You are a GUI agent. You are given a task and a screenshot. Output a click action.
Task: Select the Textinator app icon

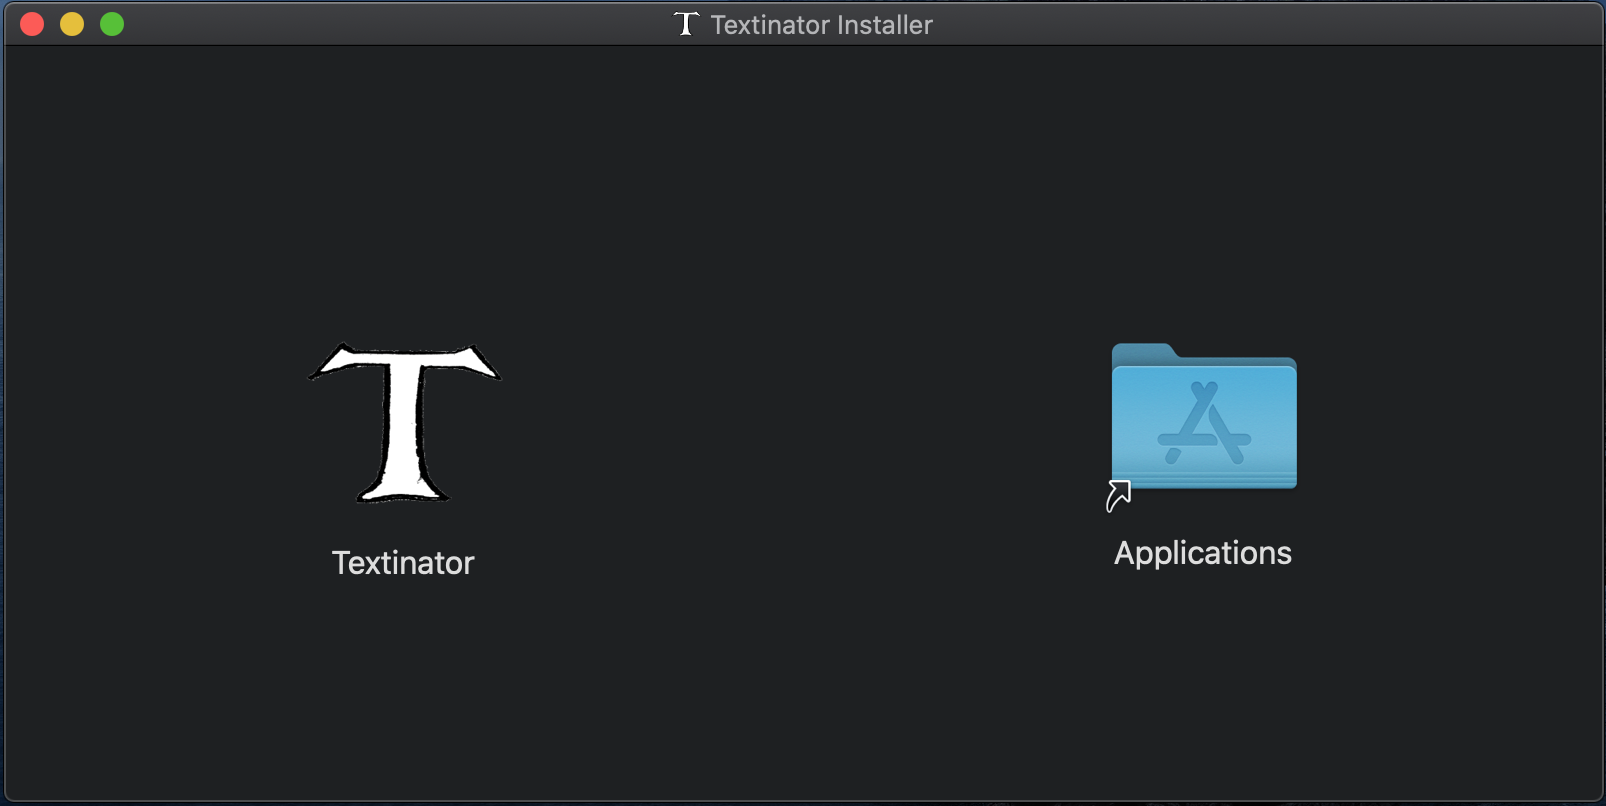coord(404,423)
